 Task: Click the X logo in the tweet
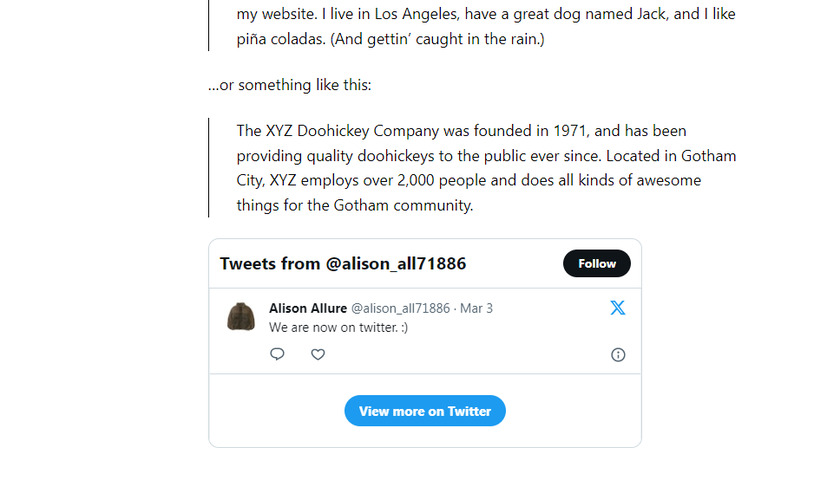(618, 308)
